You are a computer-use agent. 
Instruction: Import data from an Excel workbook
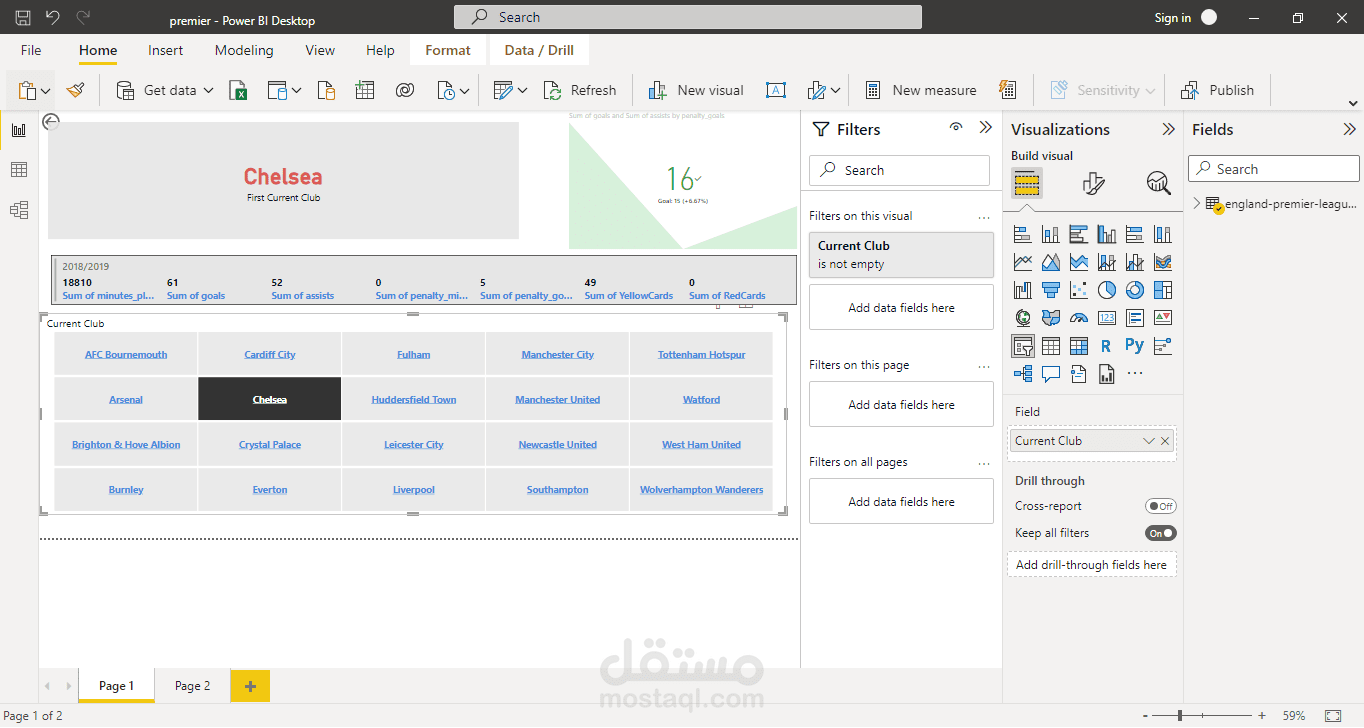[x=238, y=90]
